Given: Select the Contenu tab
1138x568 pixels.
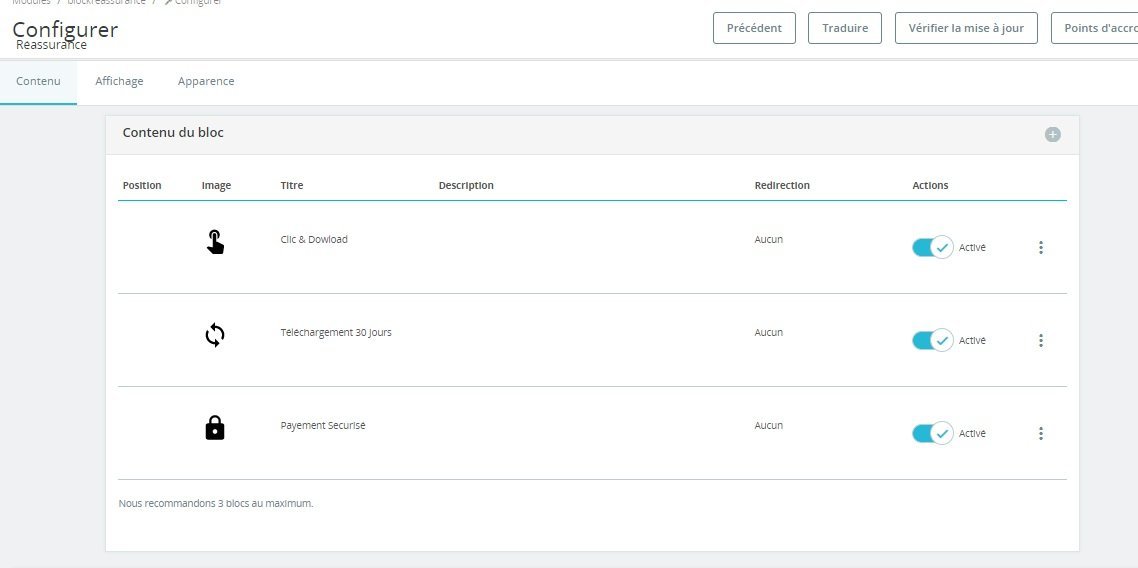Looking at the screenshot, I should pos(38,81).
